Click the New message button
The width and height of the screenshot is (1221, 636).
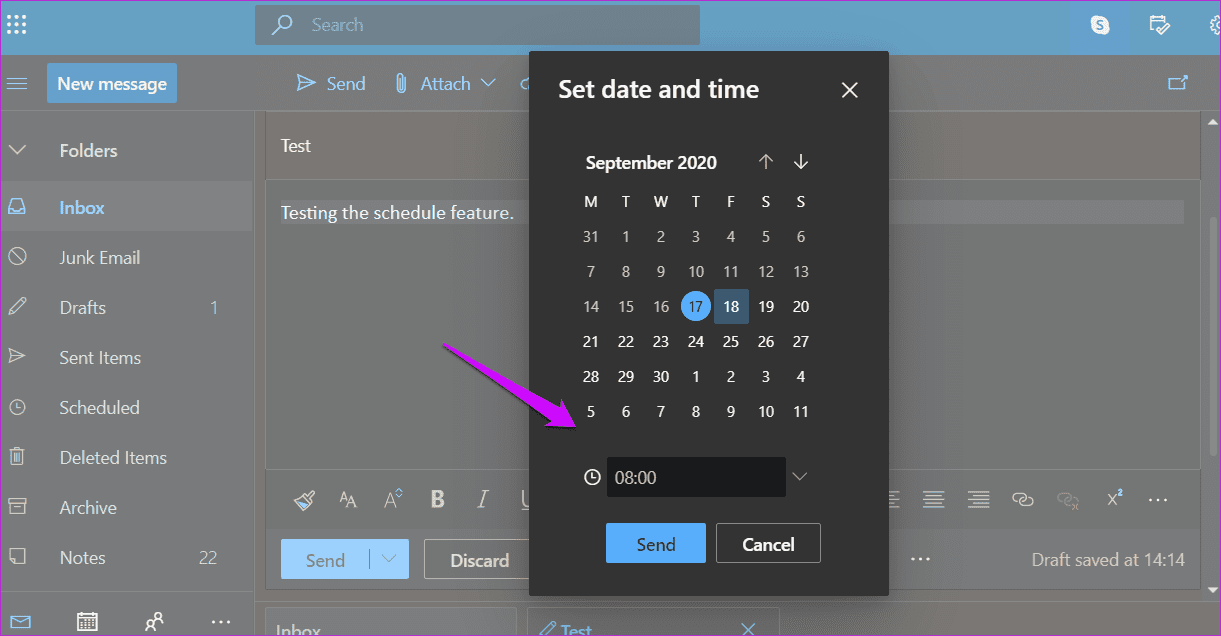pyautogui.click(x=112, y=83)
